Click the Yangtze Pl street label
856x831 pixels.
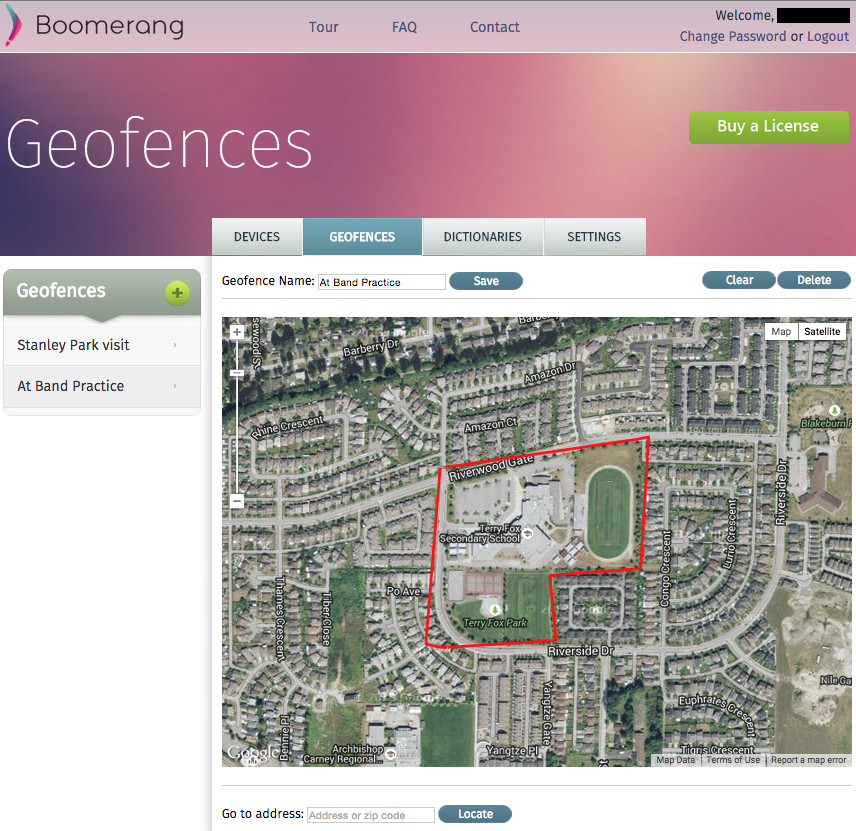(512, 751)
